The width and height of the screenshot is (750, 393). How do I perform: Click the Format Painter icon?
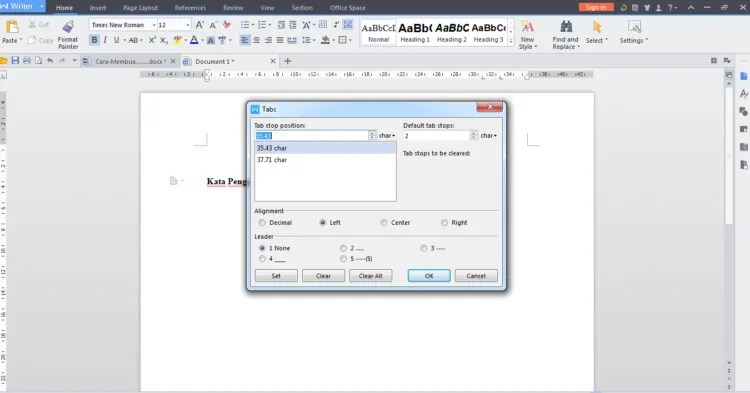coord(68,27)
